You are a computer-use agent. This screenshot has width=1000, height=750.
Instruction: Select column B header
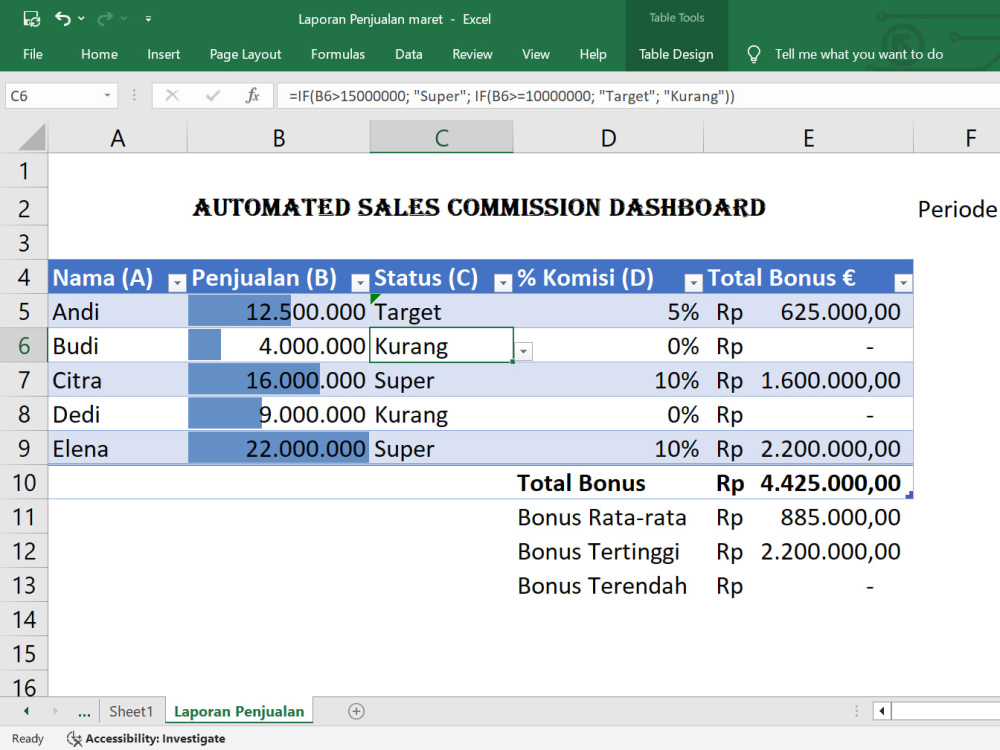coord(279,138)
